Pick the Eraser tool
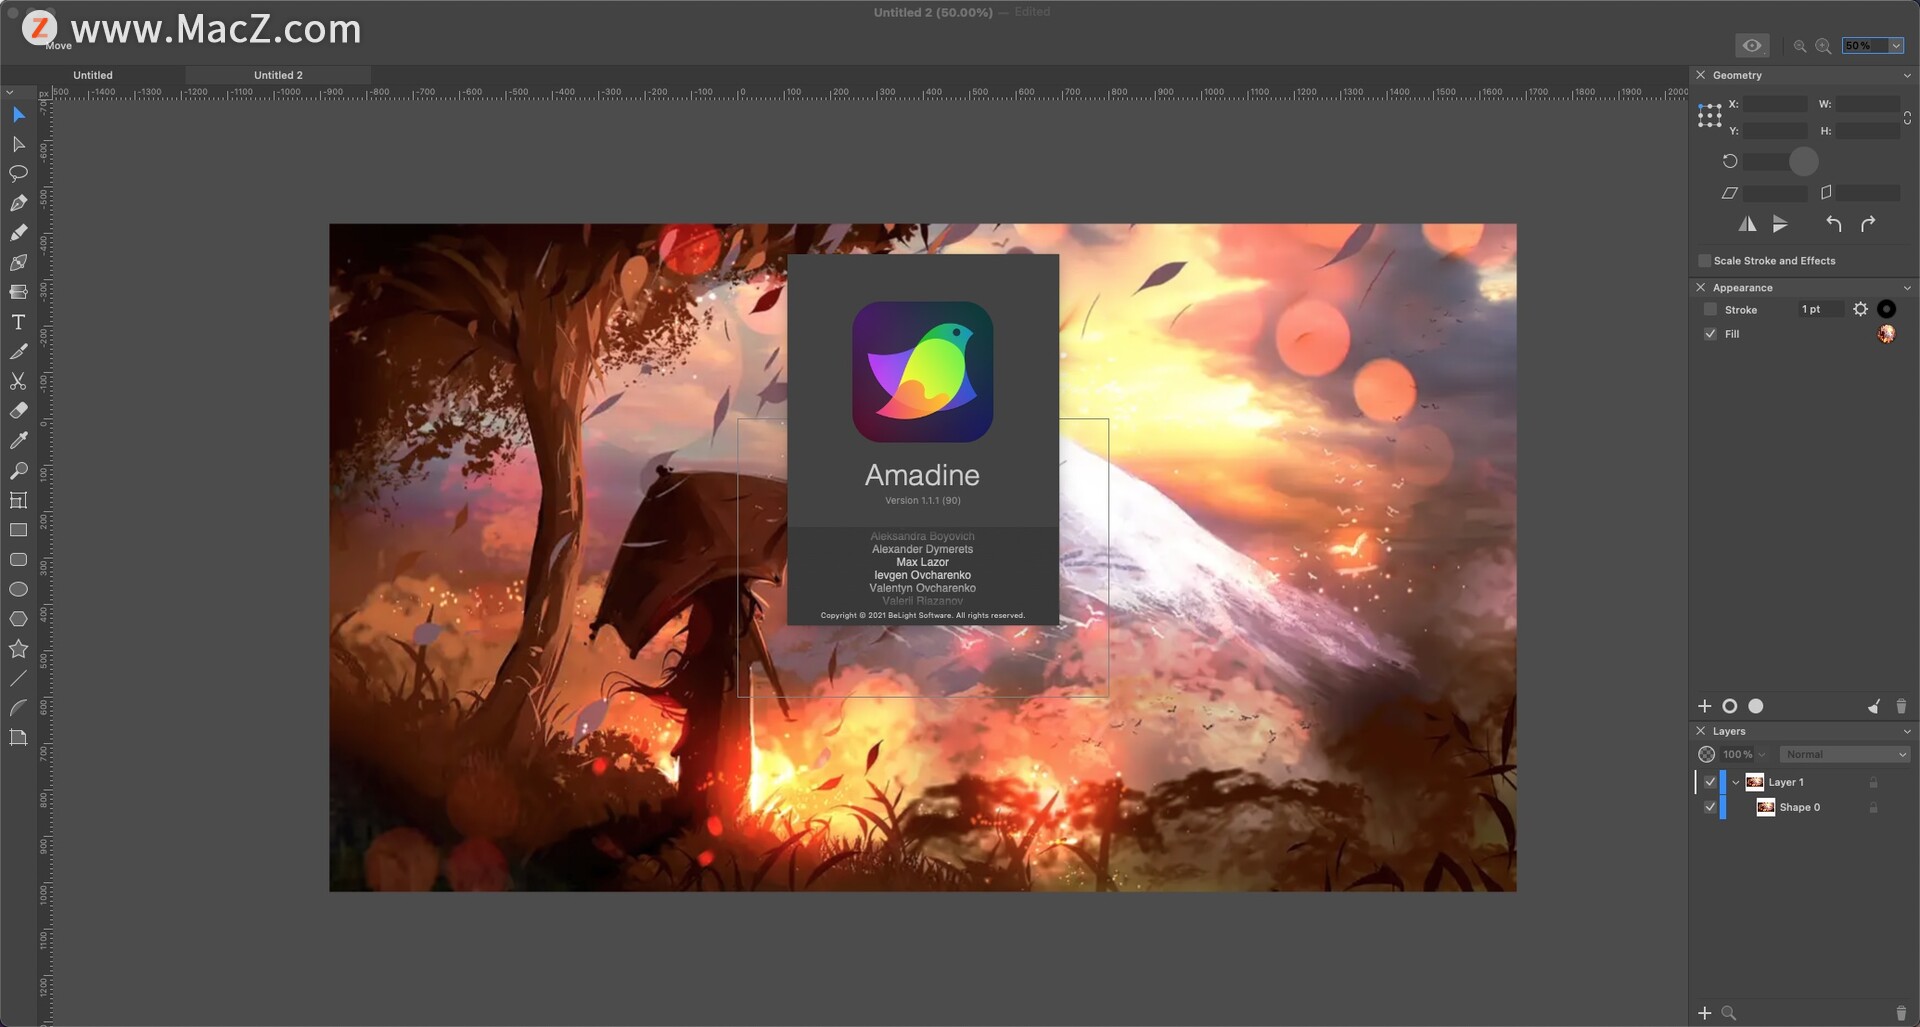 pos(18,411)
